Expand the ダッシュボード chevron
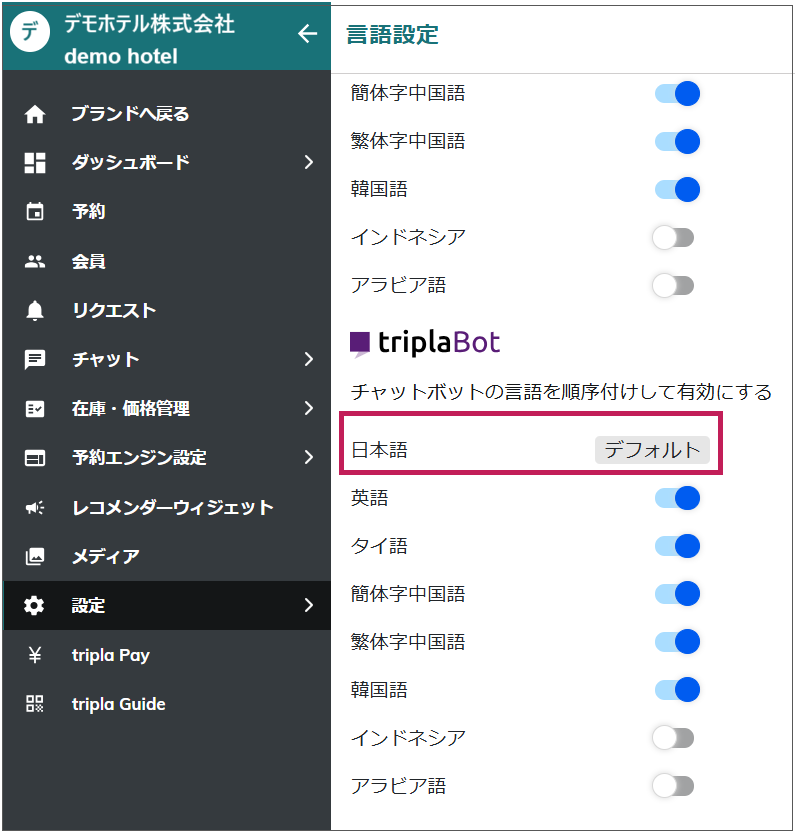The height and width of the screenshot is (833, 797). 309,163
